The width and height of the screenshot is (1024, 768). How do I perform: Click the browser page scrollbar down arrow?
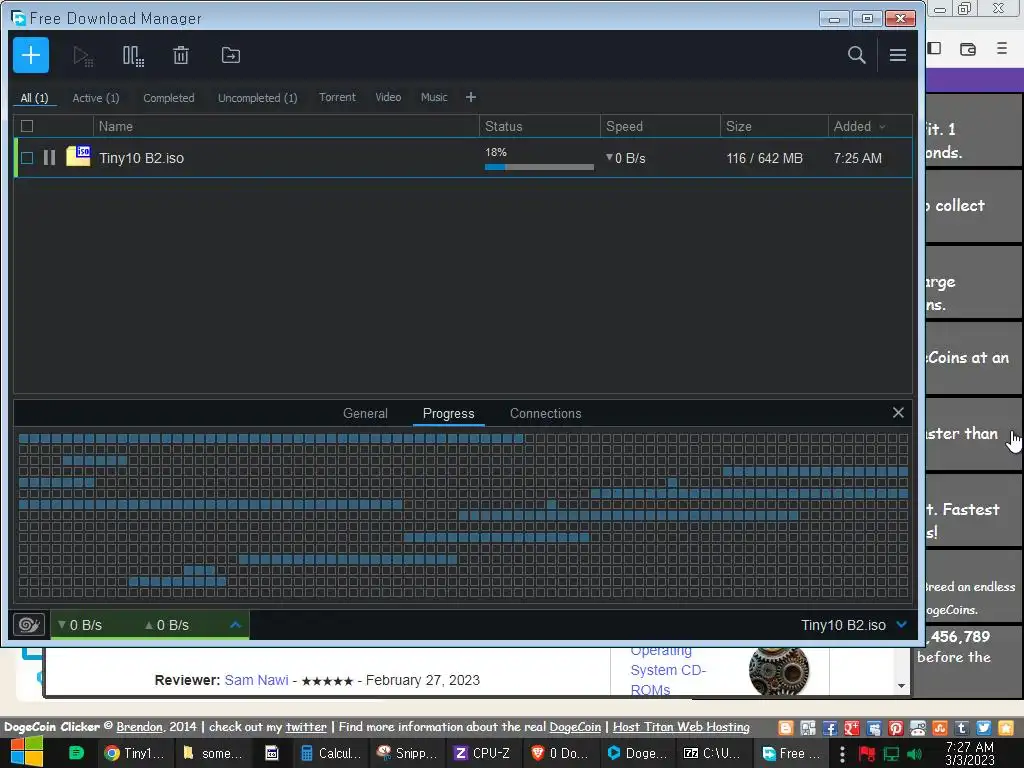point(901,686)
